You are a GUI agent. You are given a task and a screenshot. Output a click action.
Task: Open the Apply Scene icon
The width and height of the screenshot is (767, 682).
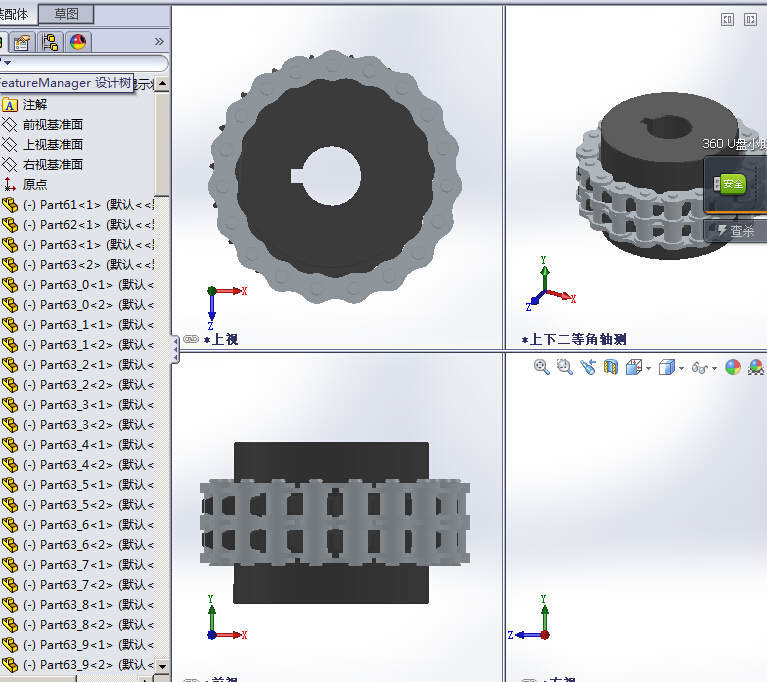pos(756,367)
